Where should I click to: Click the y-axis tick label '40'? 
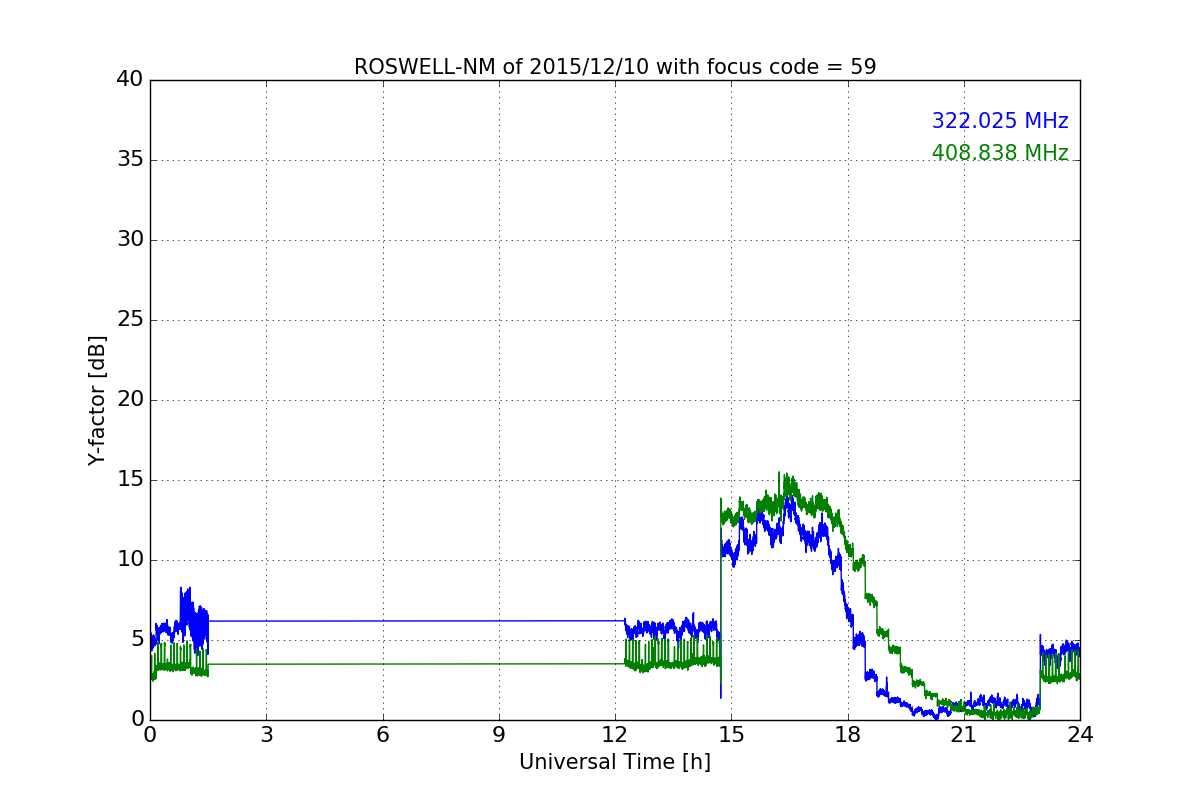tap(130, 80)
